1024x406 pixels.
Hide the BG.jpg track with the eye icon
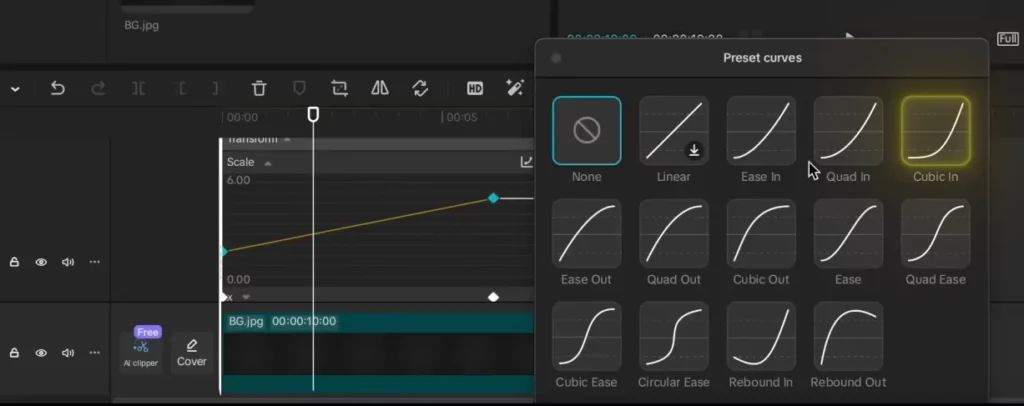[x=41, y=352]
